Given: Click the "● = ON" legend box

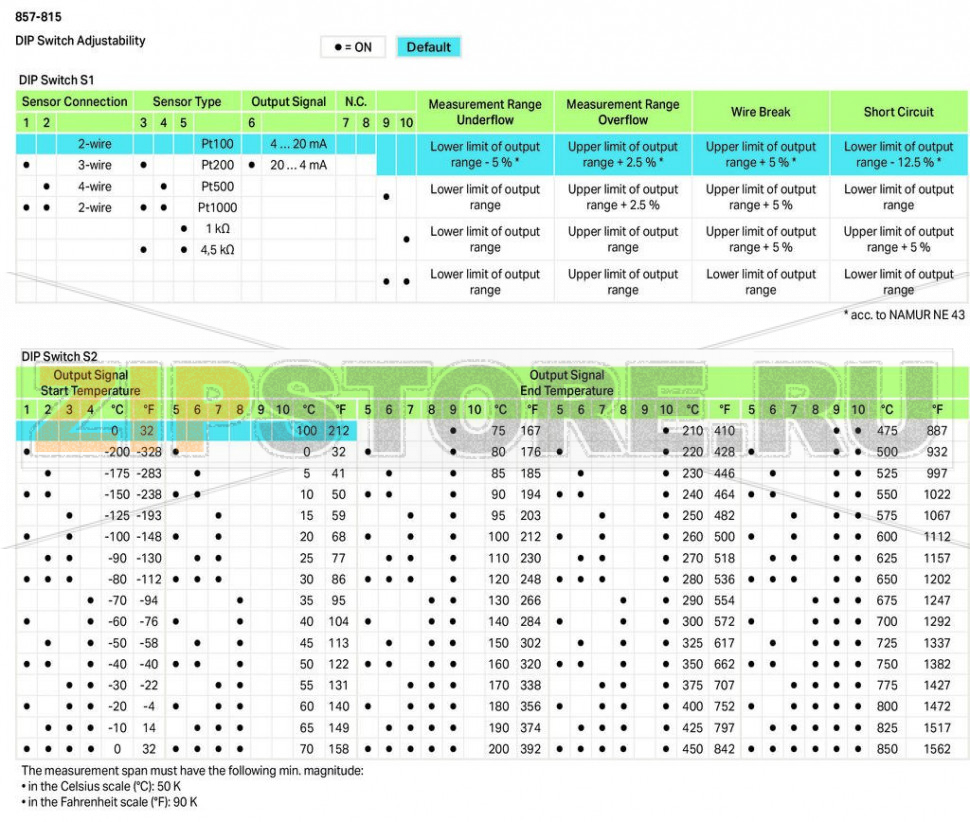Looking at the screenshot, I should pos(353,47).
